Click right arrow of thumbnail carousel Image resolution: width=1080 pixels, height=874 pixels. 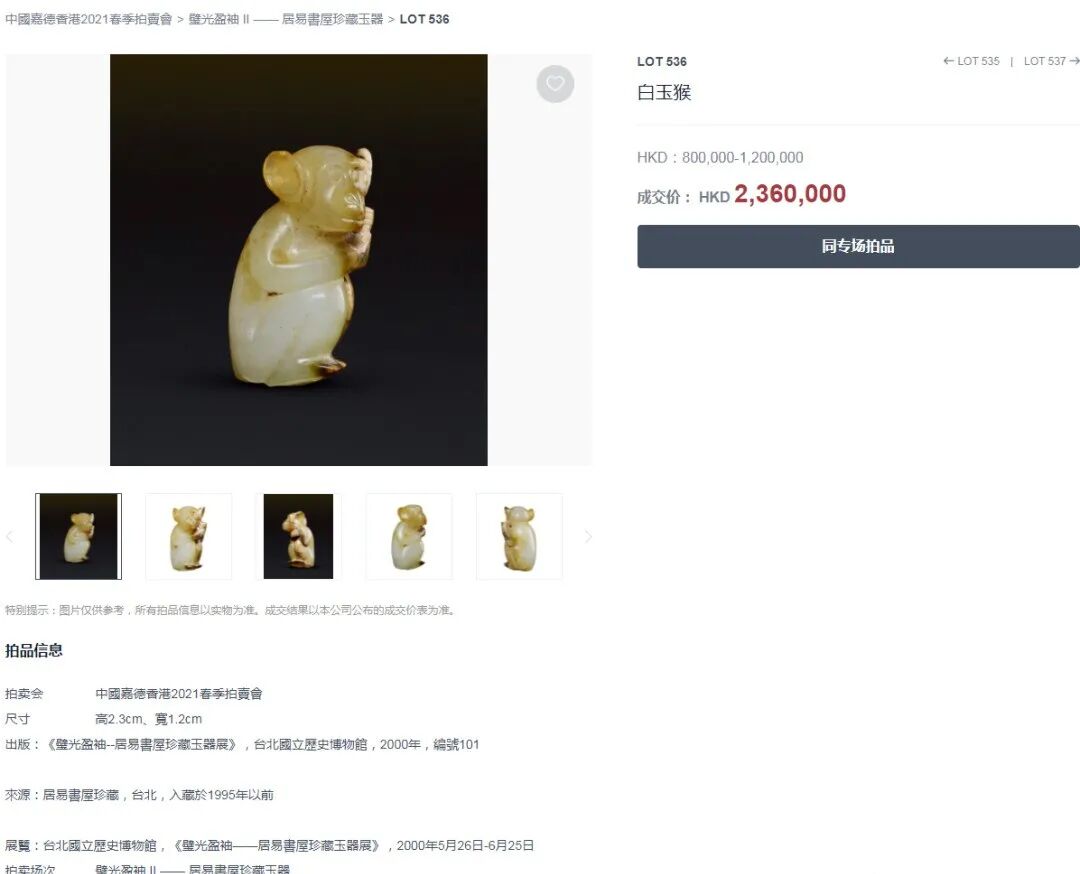[x=588, y=537]
